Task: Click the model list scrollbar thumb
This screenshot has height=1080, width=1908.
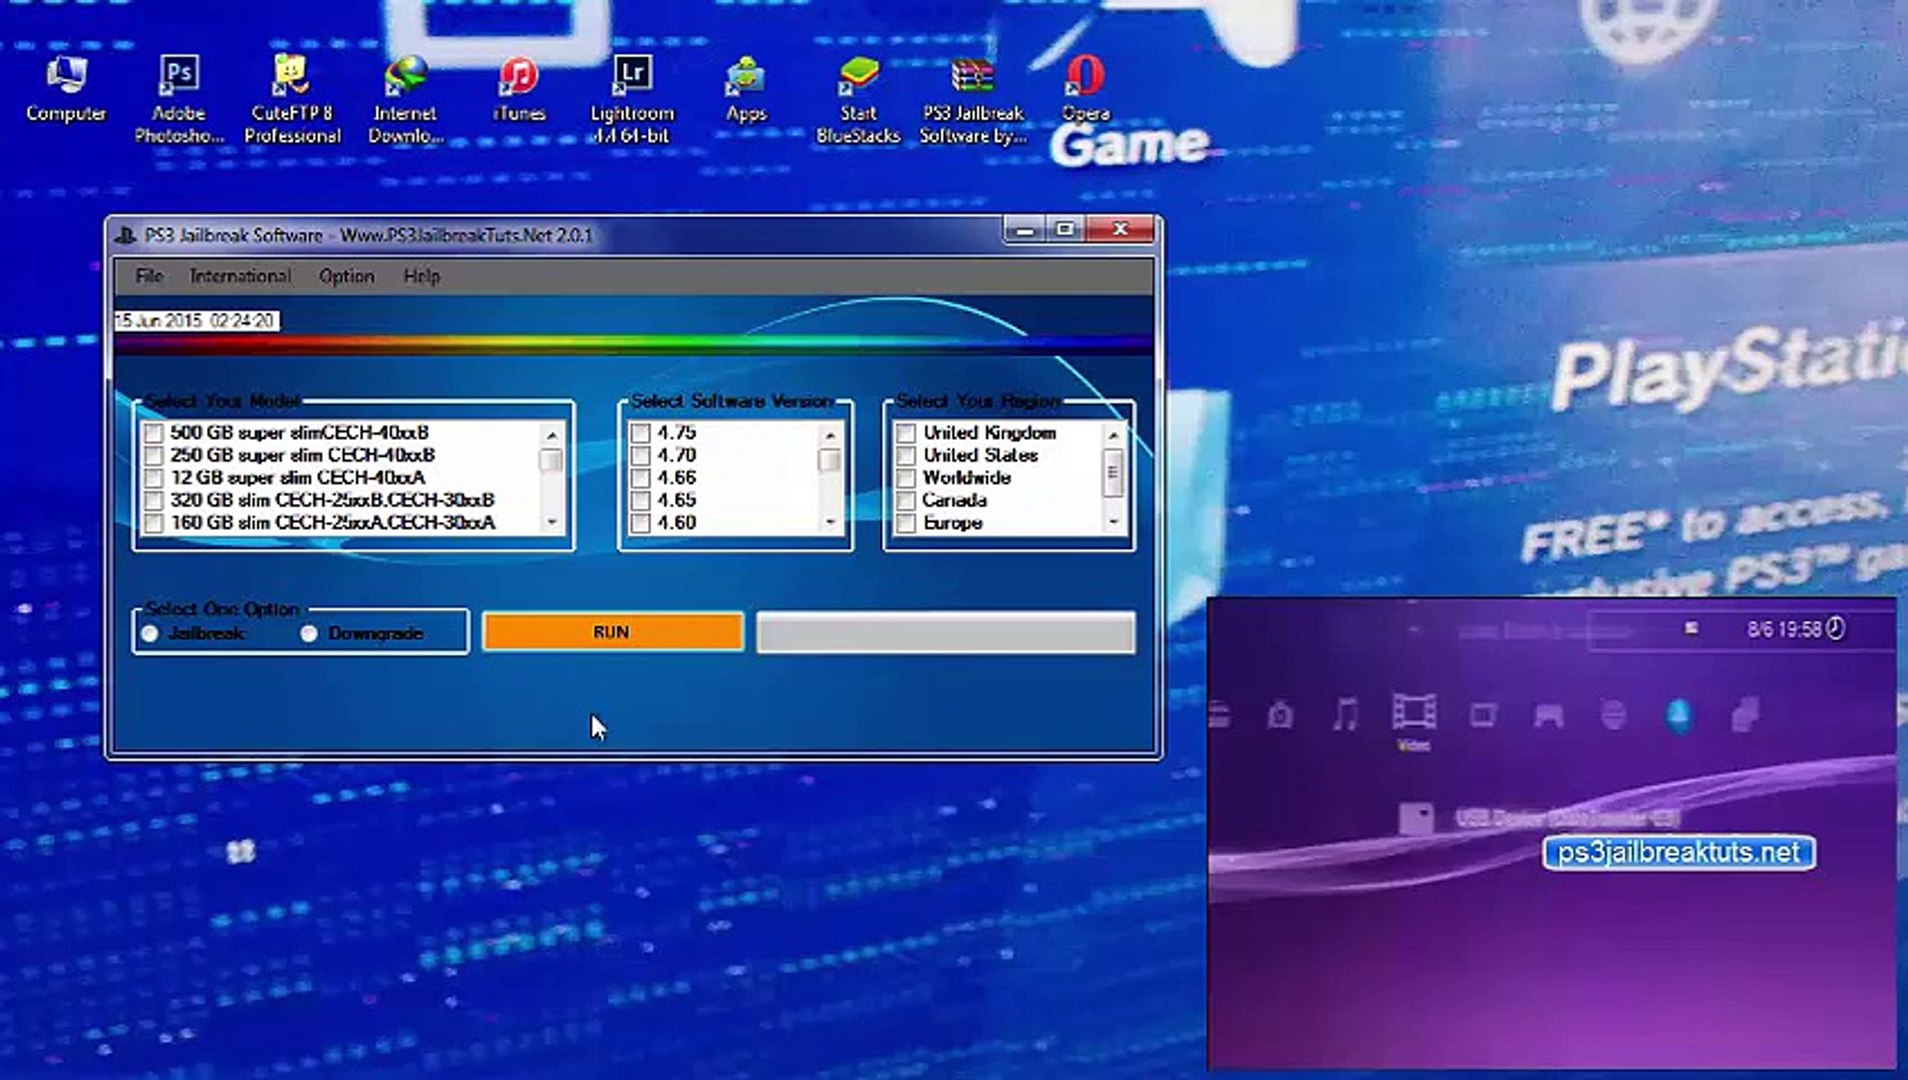Action: click(551, 460)
